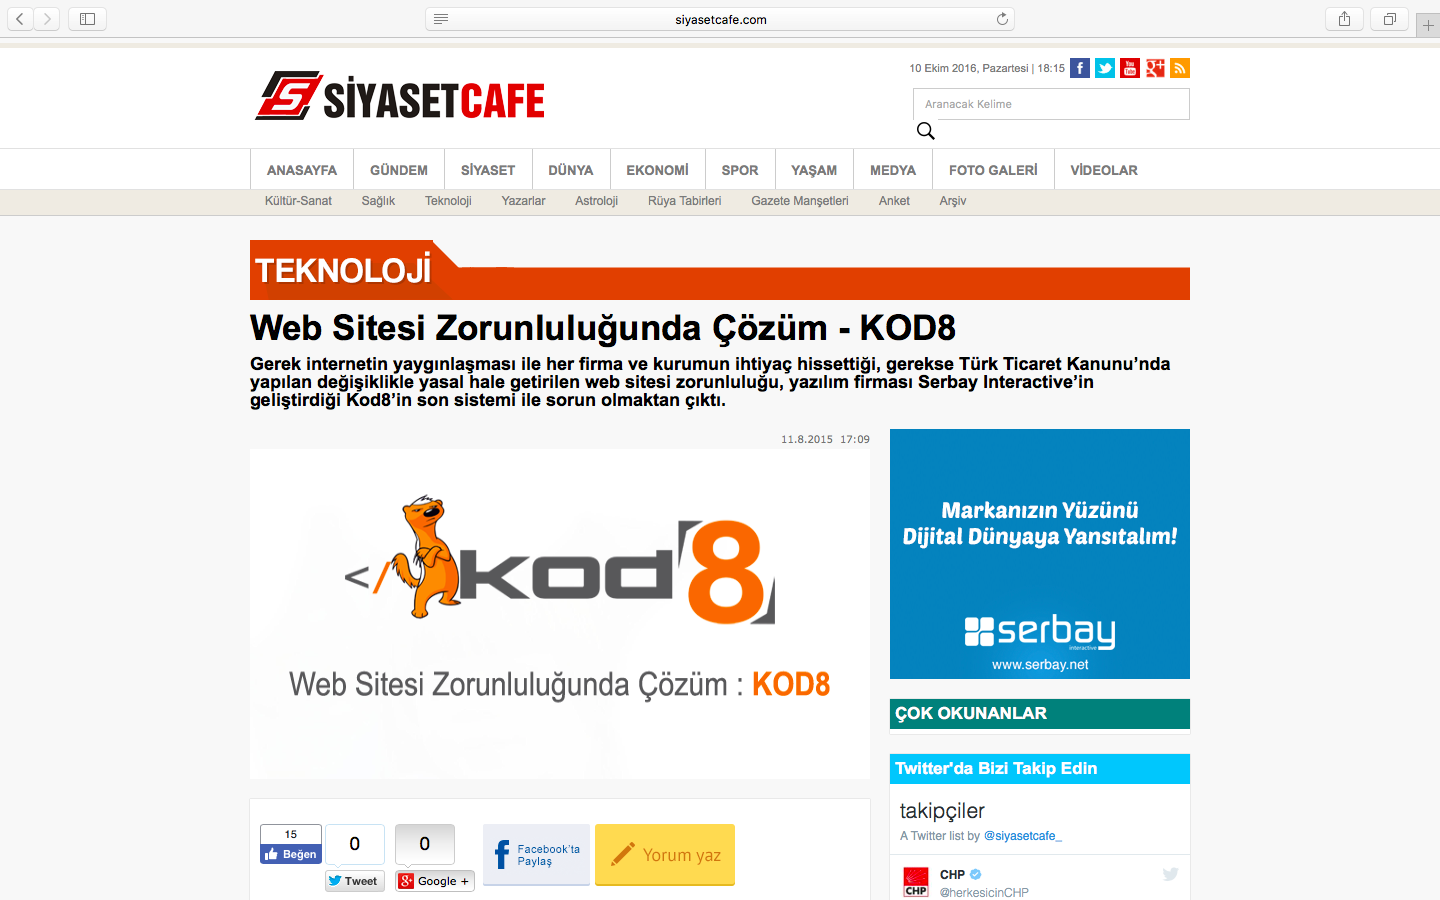Click the Yorum yaz comment button

click(x=665, y=855)
